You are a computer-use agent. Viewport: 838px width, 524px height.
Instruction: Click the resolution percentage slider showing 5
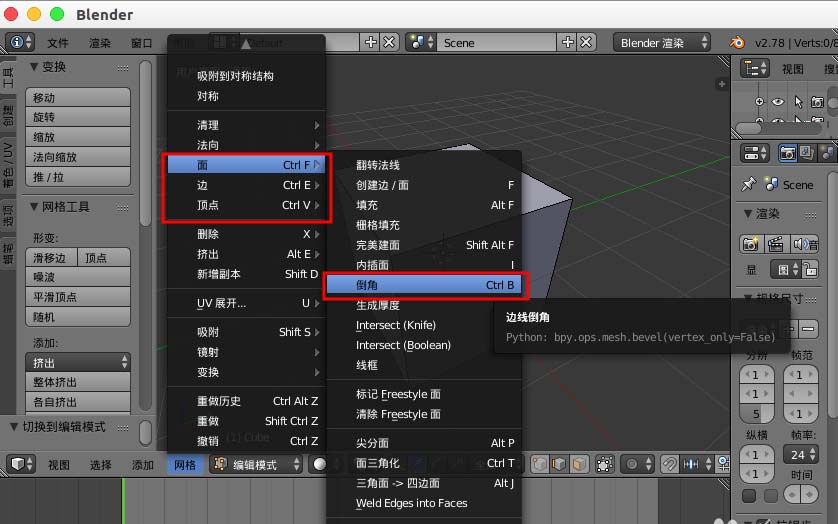tap(756, 413)
